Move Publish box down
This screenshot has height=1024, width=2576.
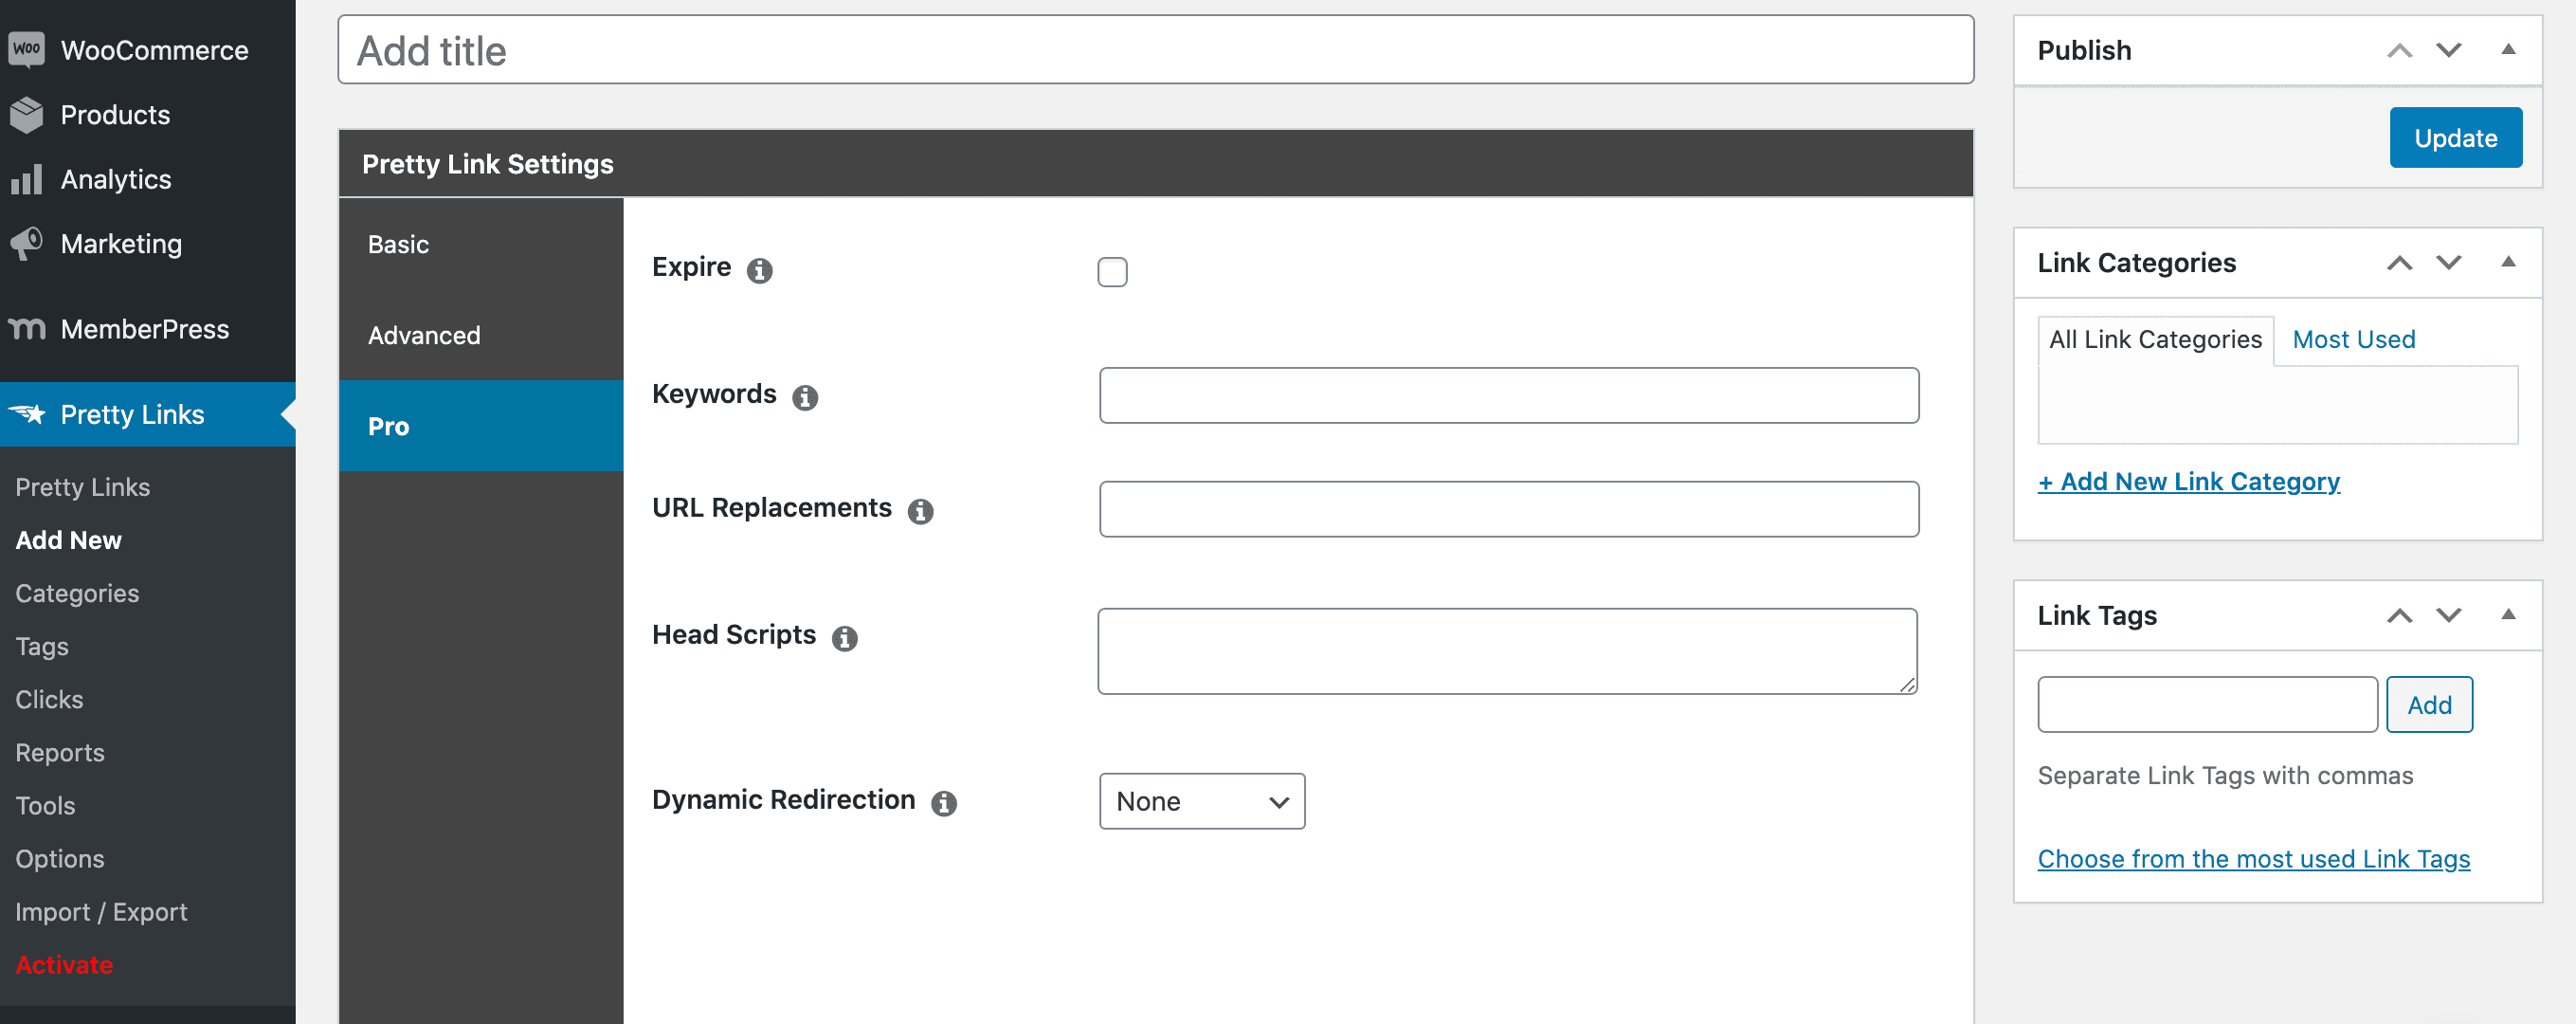click(2448, 50)
